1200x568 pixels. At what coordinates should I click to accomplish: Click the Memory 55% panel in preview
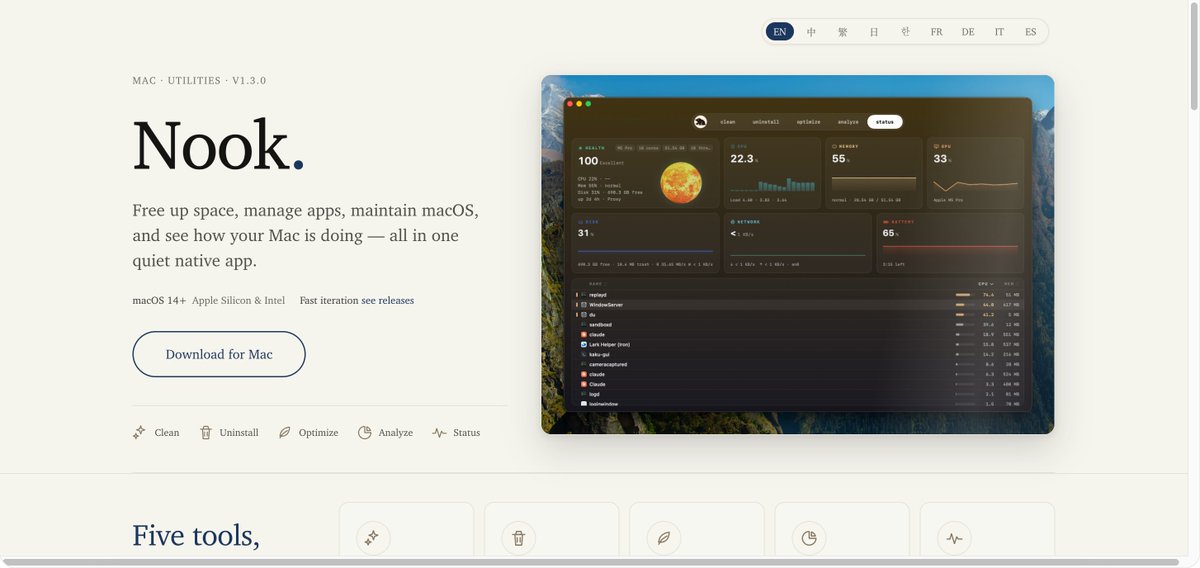coord(874,173)
